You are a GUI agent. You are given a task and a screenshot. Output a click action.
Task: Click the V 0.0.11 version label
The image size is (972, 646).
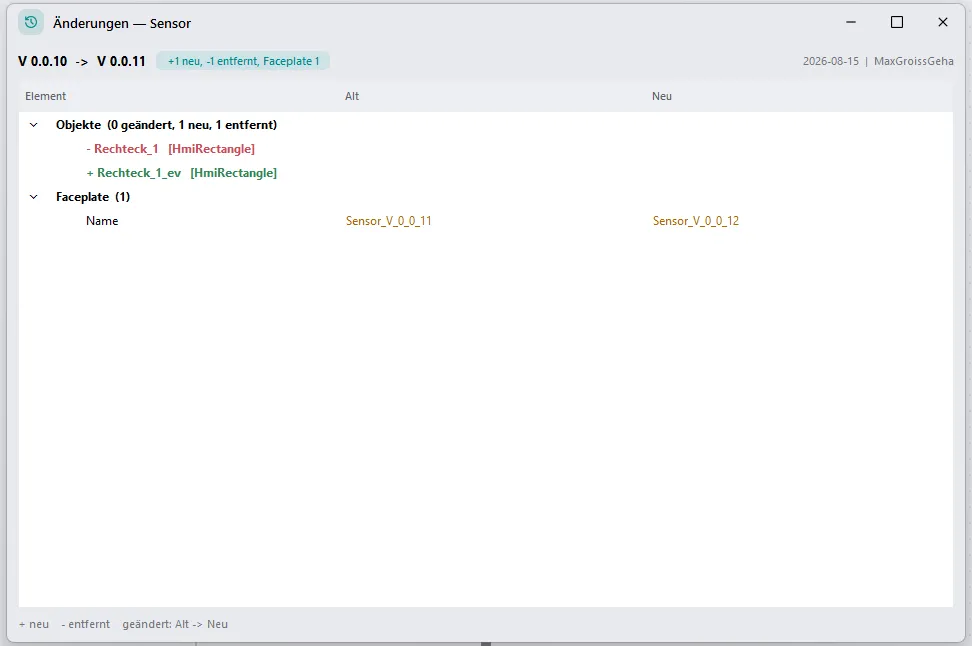(122, 61)
